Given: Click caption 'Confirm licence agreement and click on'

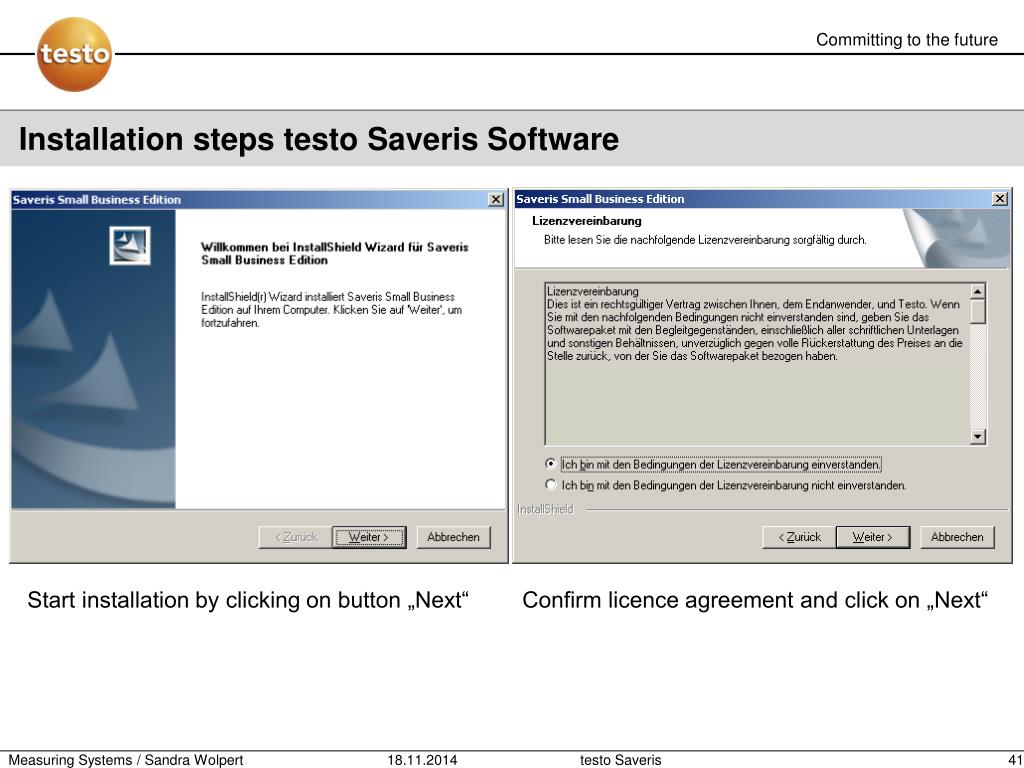Looking at the screenshot, I should pos(756,600).
